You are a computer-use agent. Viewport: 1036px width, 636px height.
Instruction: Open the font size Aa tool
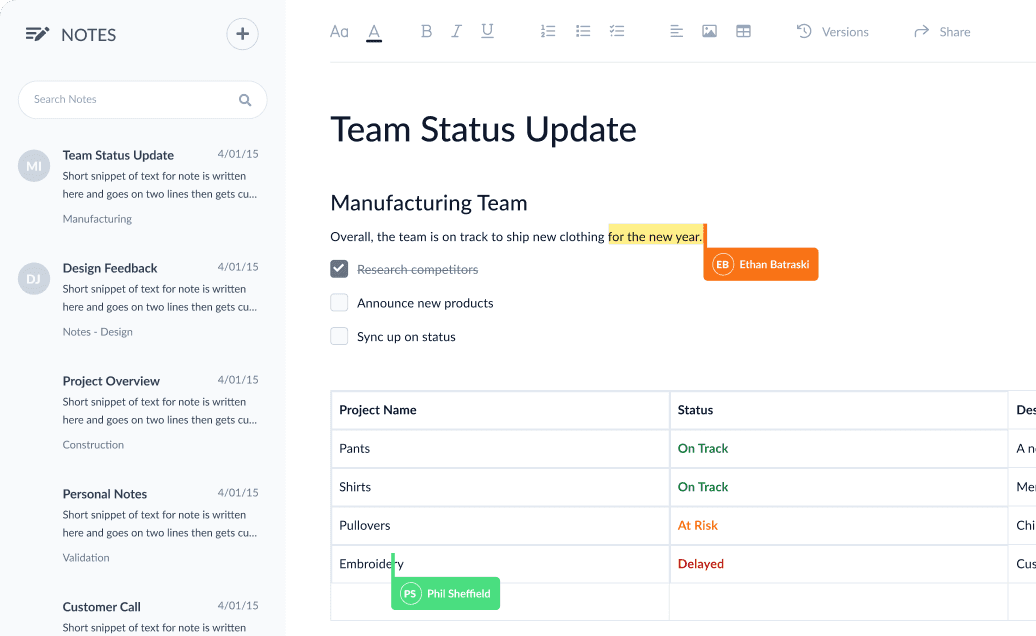(x=339, y=32)
